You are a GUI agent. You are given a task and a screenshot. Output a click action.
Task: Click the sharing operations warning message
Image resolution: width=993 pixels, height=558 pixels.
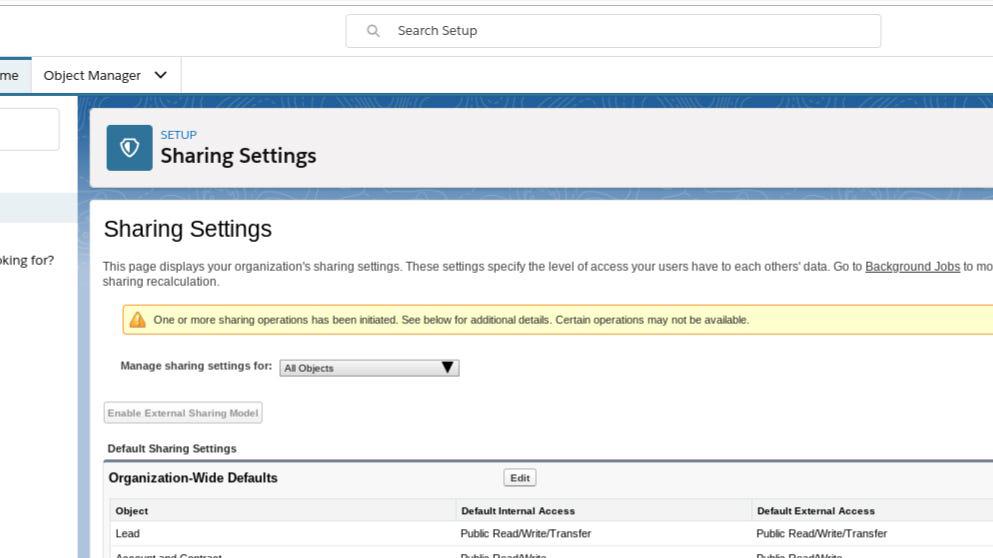(451, 320)
